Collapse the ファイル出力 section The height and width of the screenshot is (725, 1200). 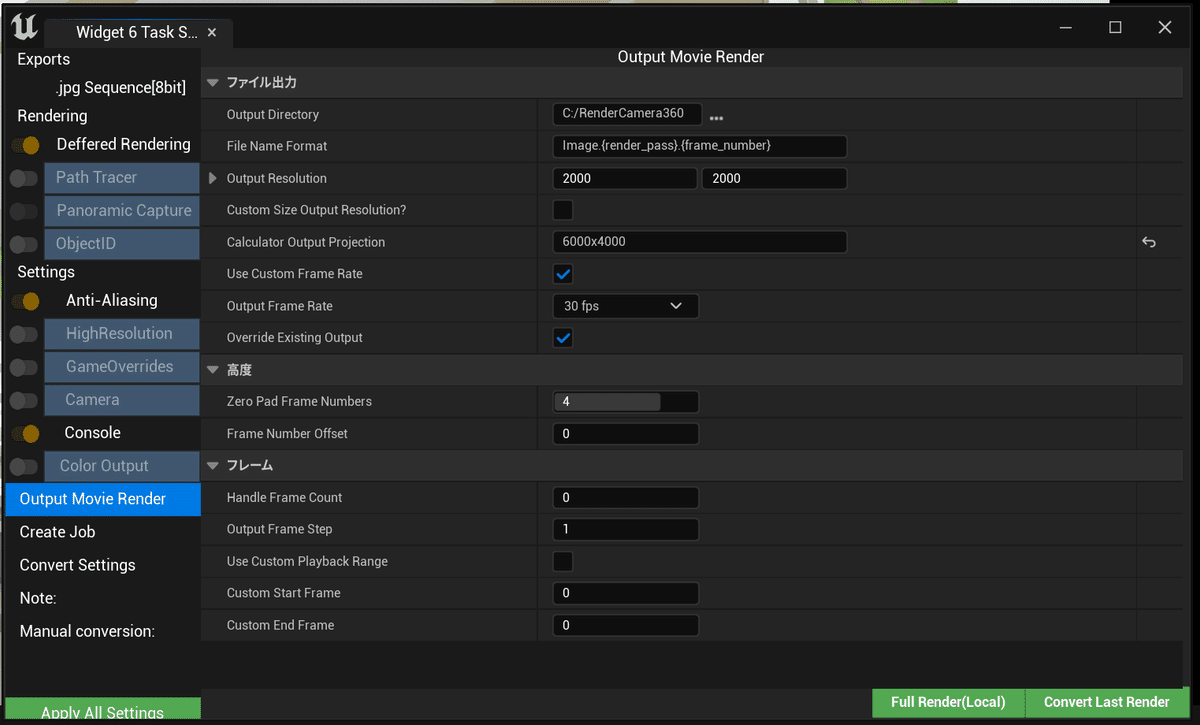click(212, 83)
